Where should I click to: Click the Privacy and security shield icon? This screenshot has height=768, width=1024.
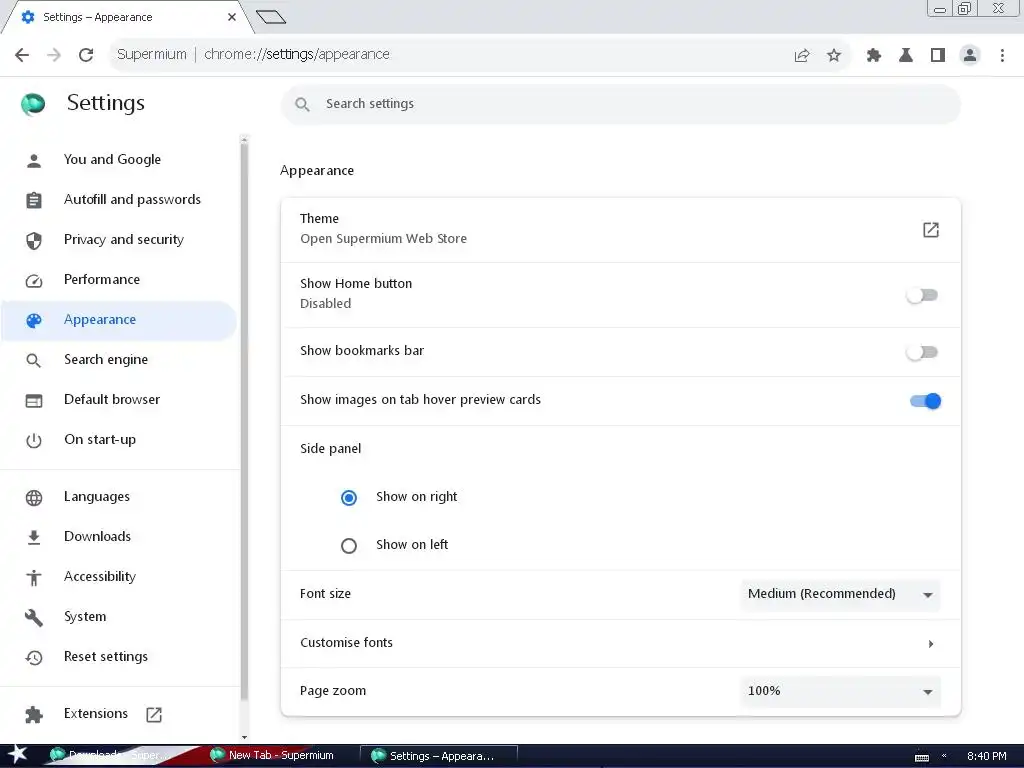point(34,240)
